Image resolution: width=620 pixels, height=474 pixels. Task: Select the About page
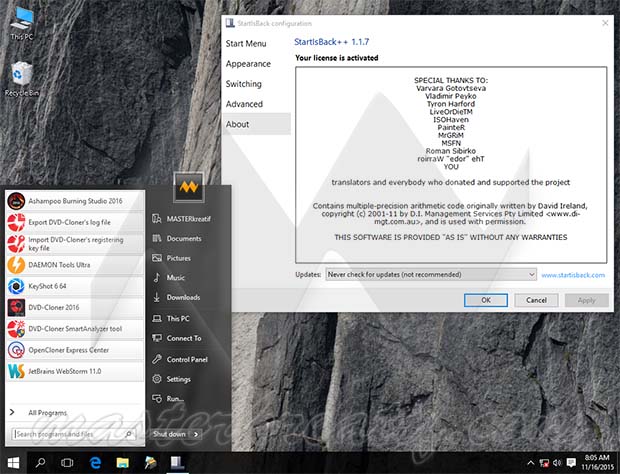pyautogui.click(x=256, y=124)
